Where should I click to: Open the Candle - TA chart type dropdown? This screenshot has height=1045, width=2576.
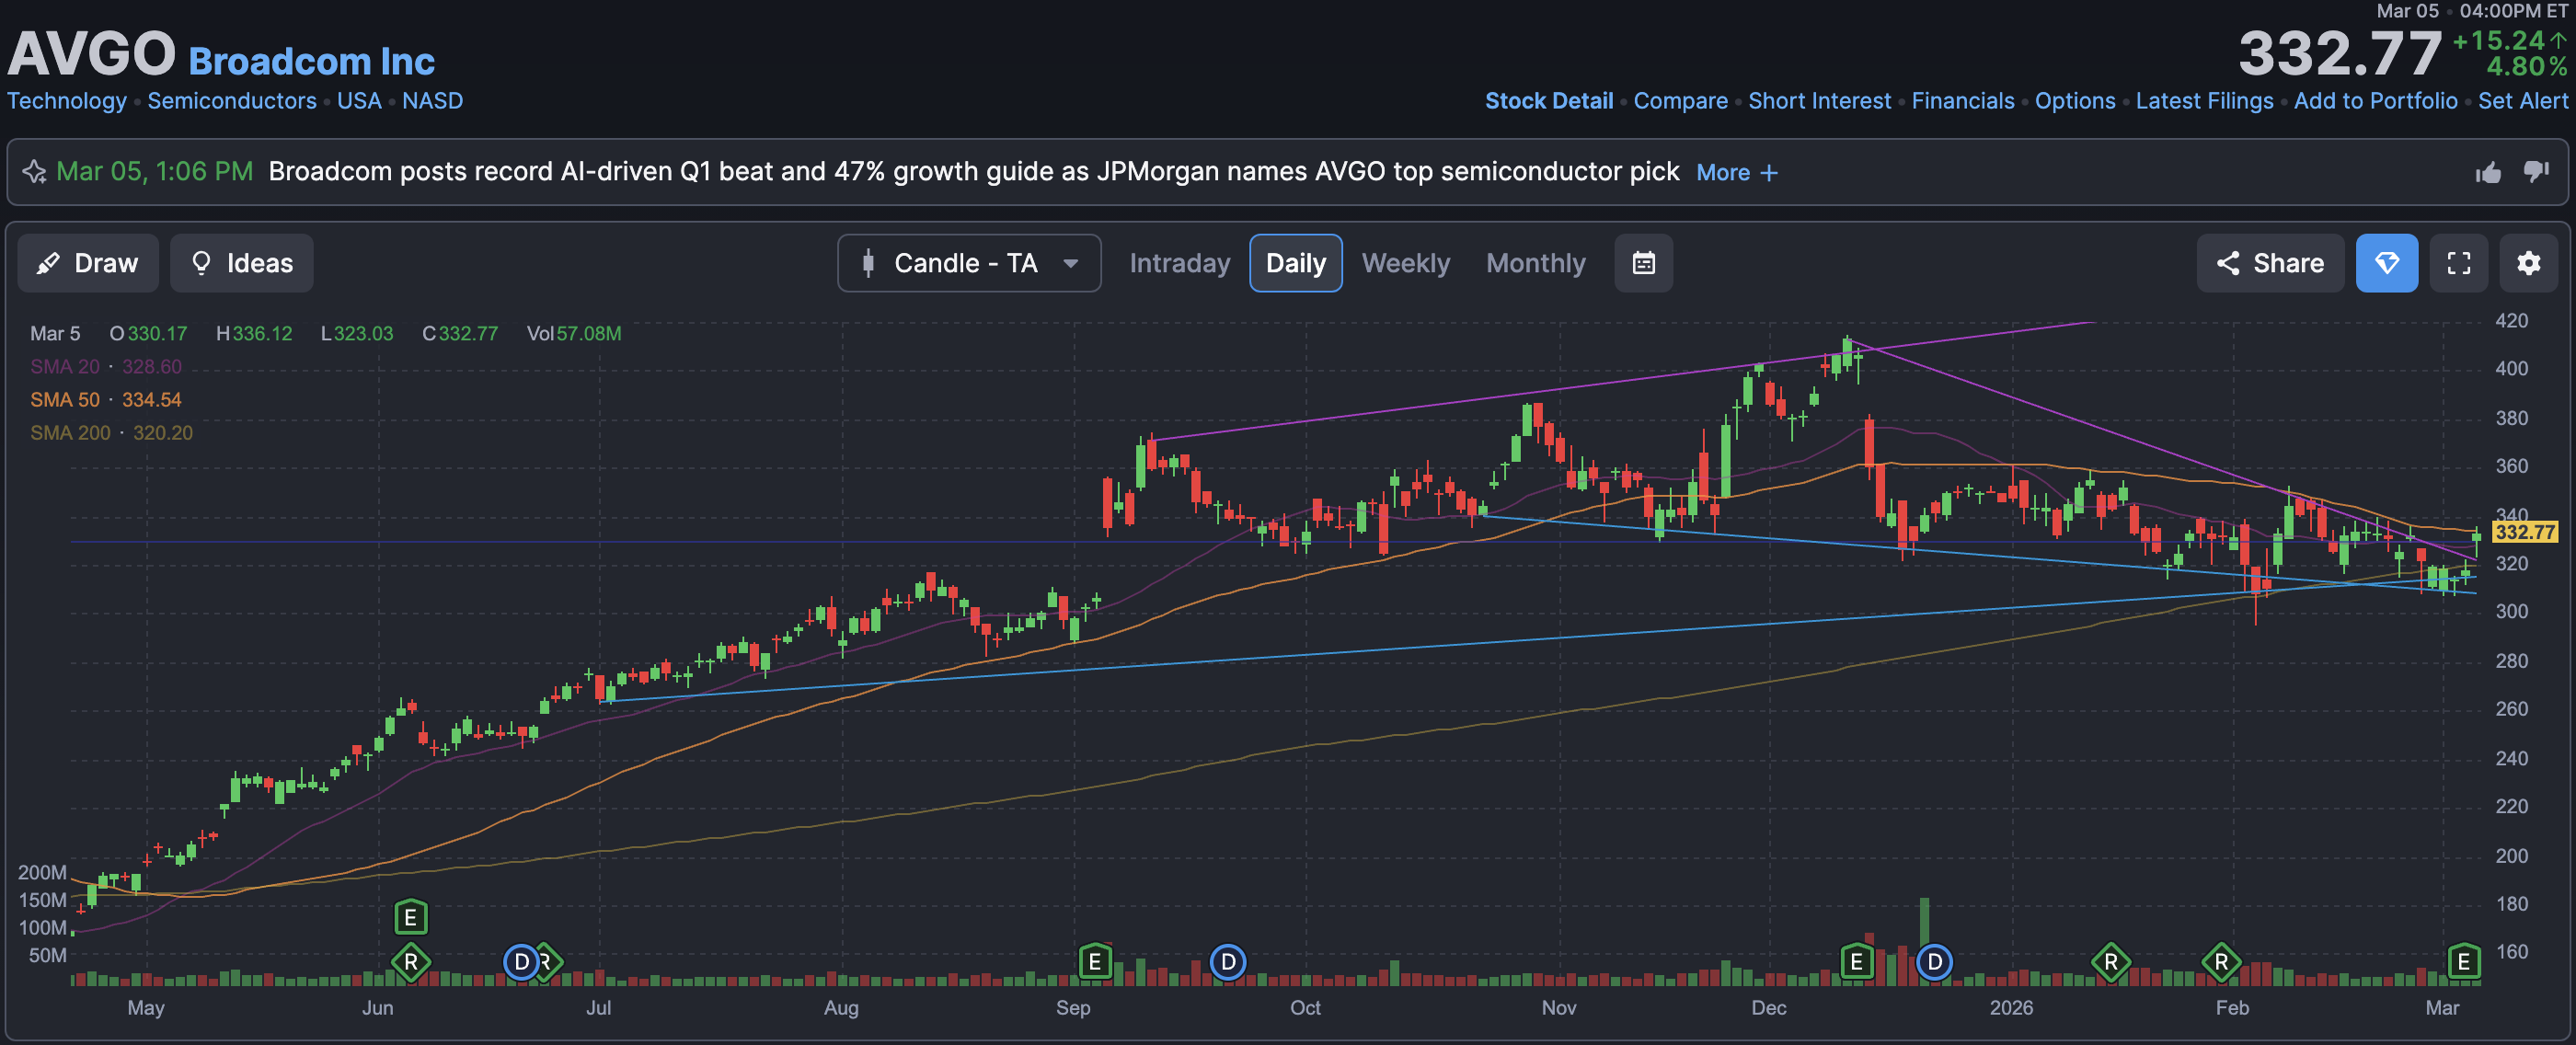pos(968,263)
